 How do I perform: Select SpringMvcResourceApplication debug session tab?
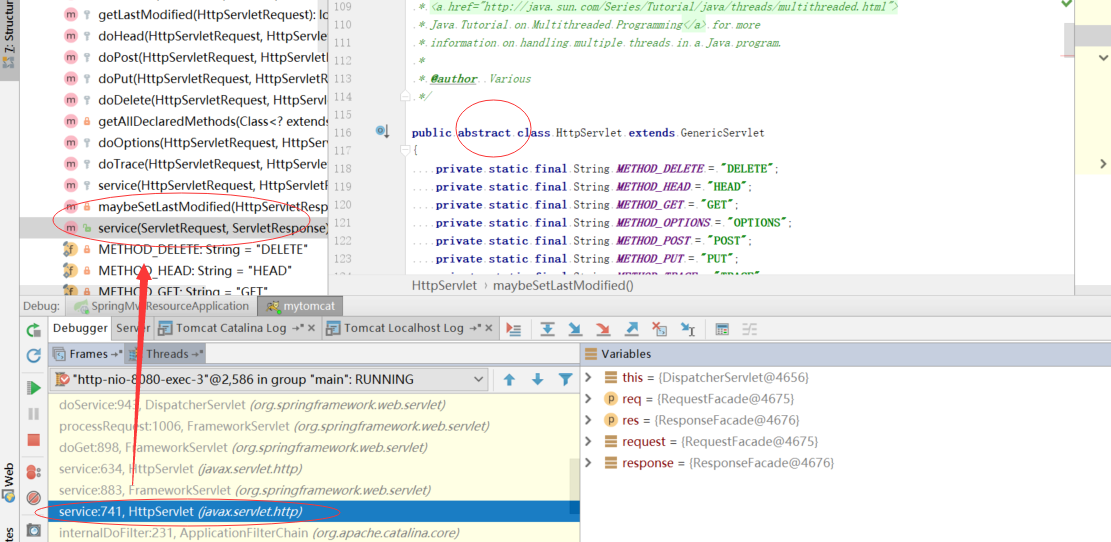pos(162,306)
